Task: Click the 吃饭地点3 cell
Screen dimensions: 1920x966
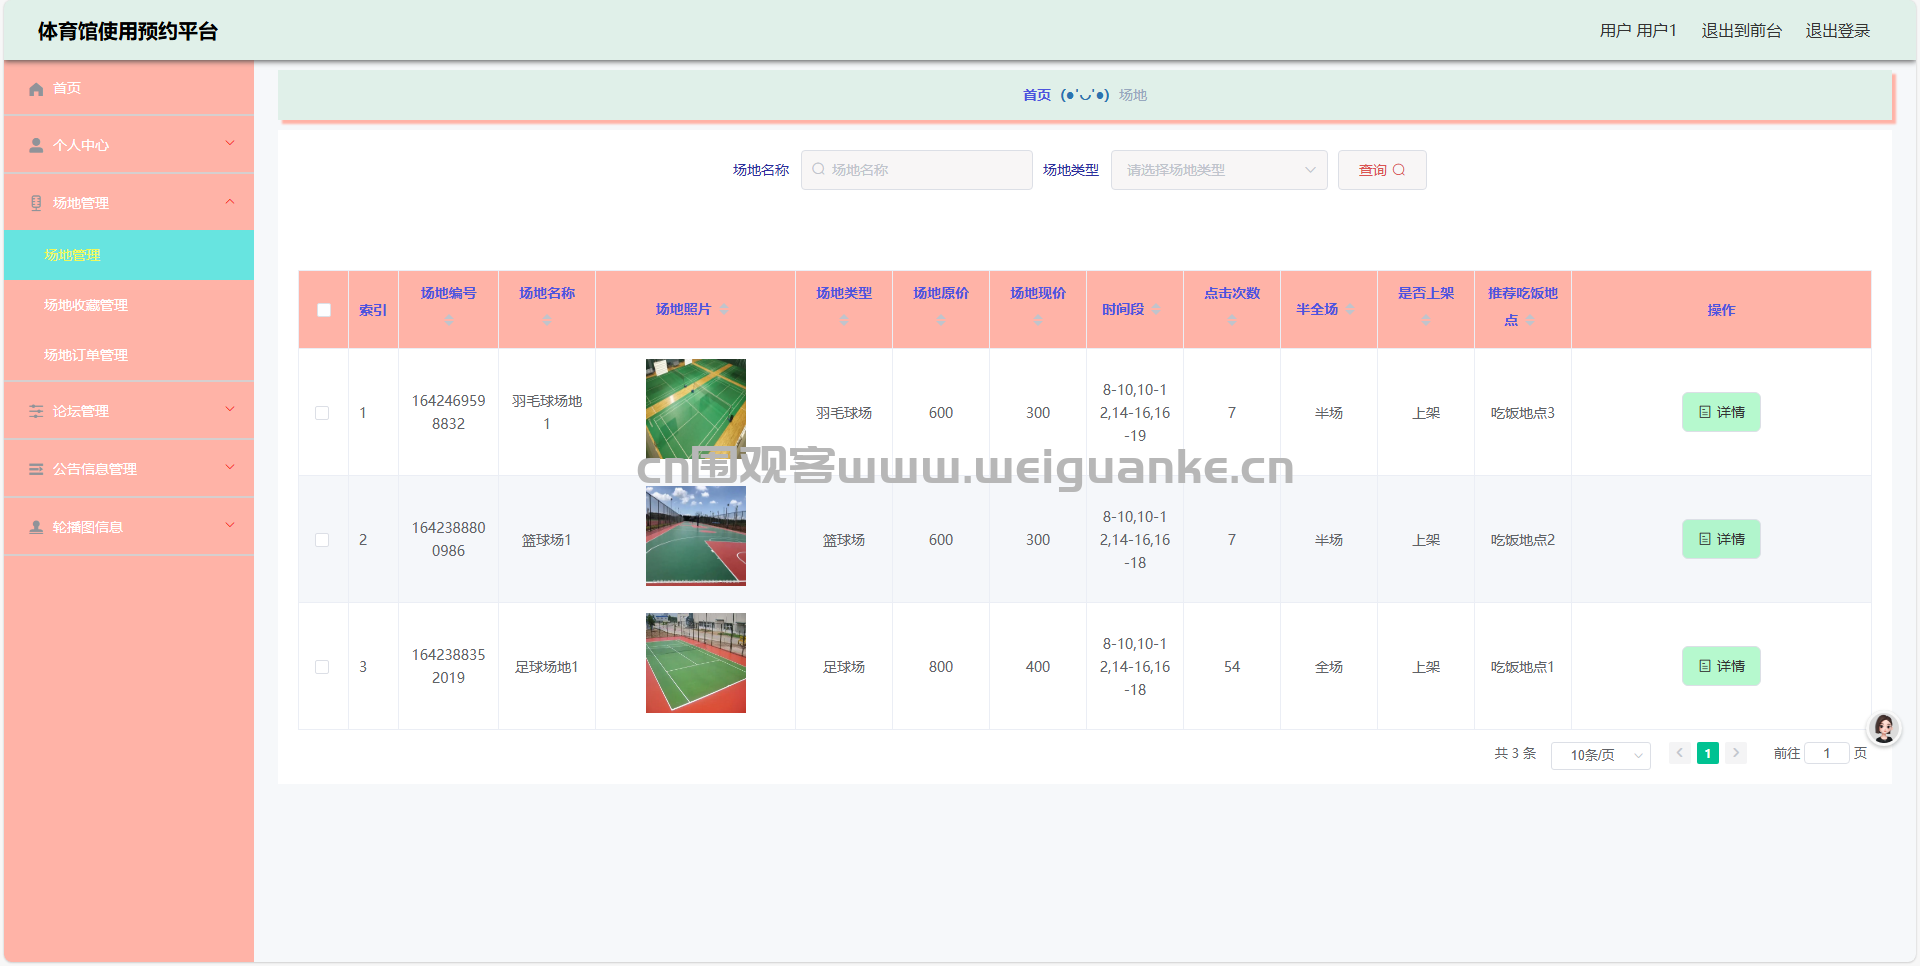Action: [1522, 413]
